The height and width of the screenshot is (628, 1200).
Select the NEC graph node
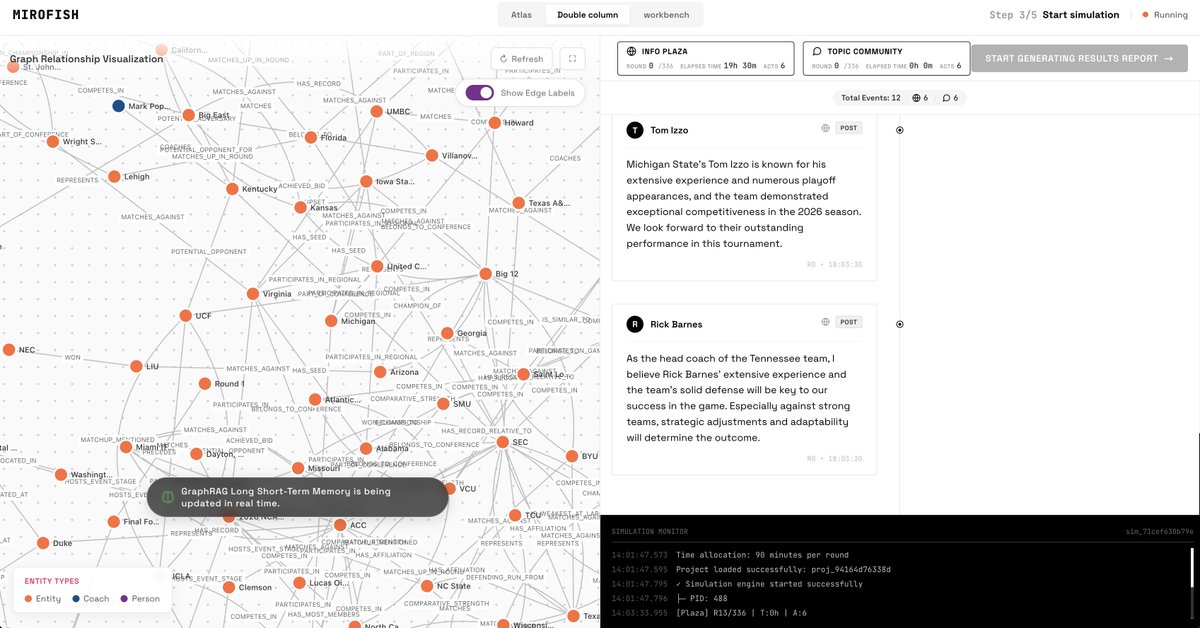[9, 350]
